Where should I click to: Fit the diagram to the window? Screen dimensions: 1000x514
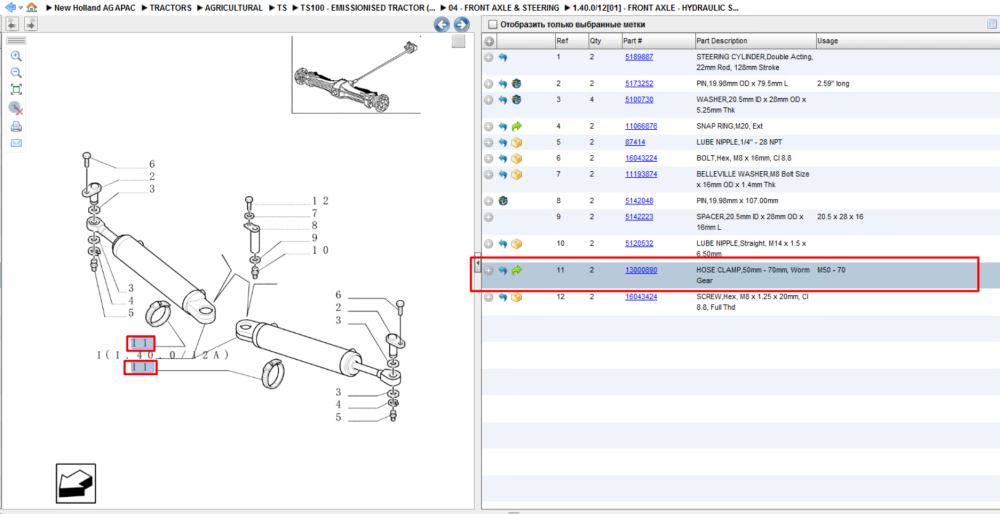(17, 90)
